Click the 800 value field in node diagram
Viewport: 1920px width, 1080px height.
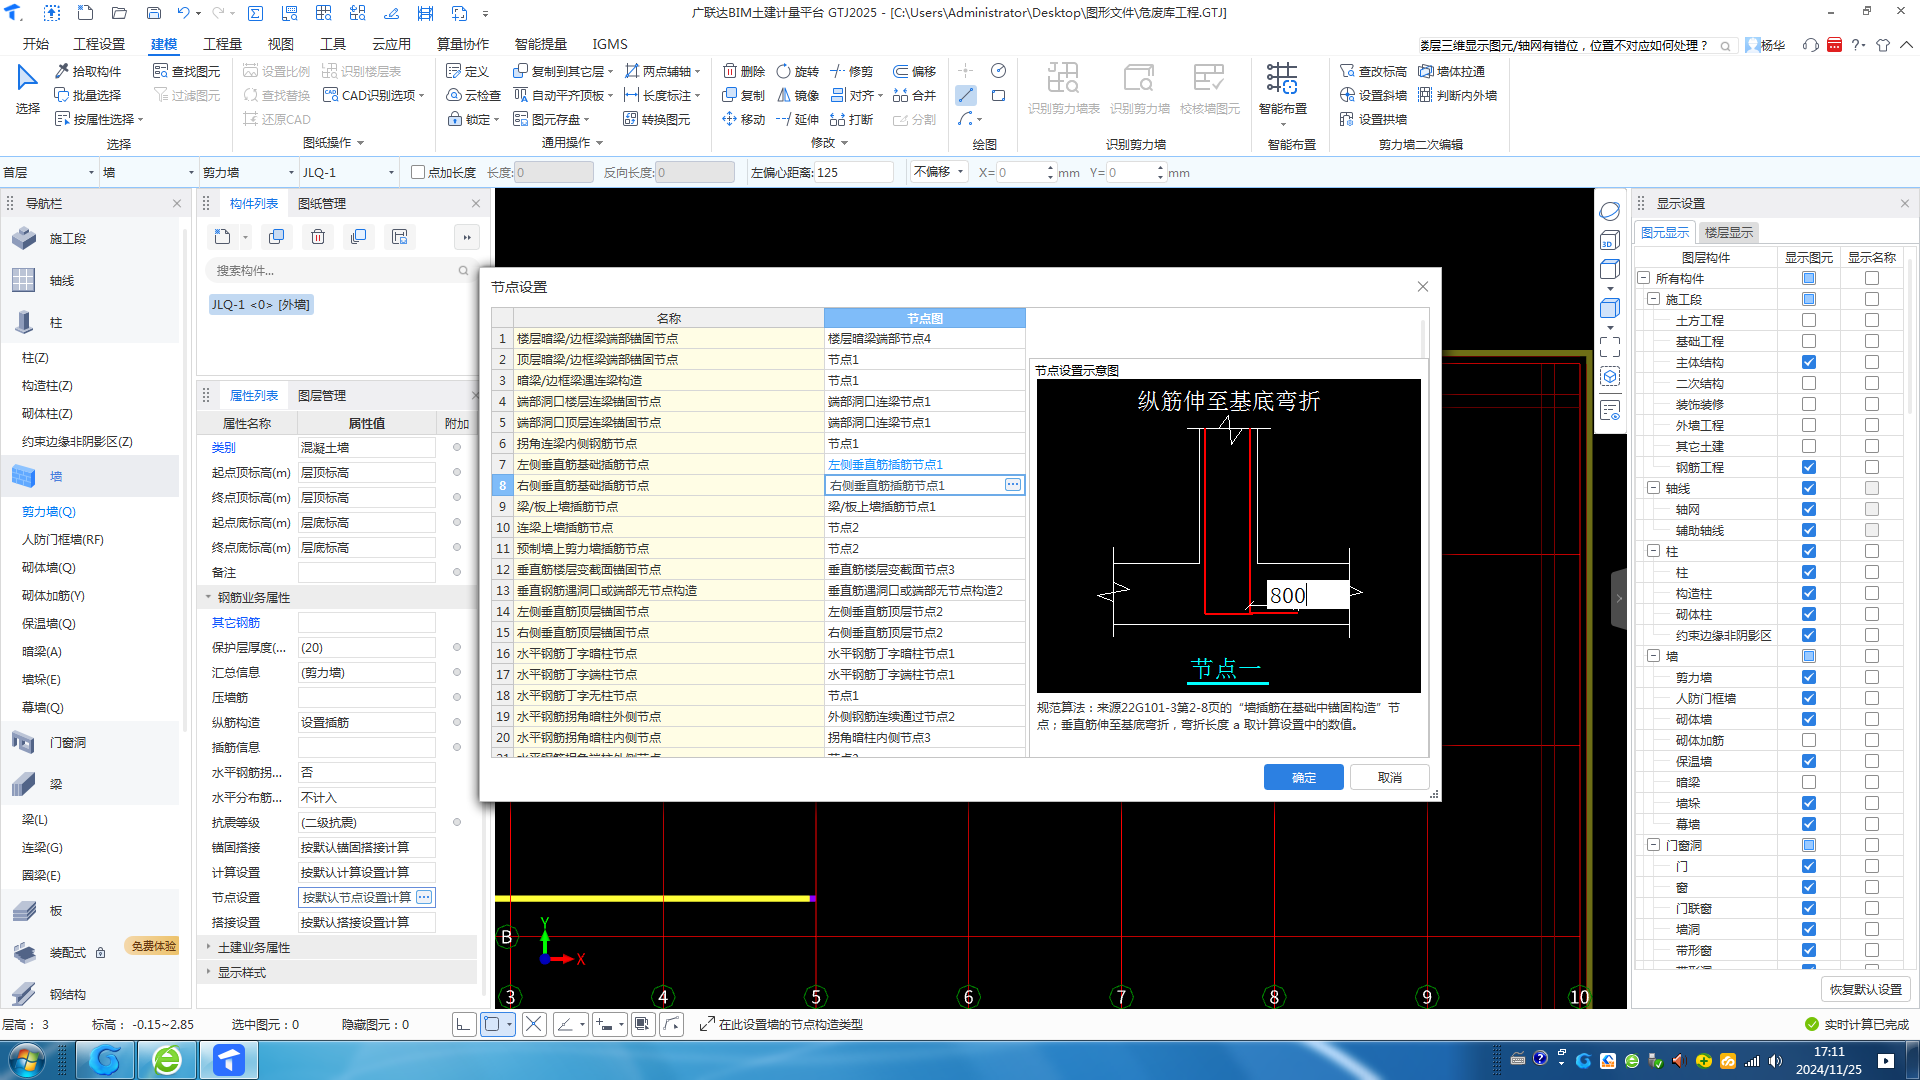coord(1306,595)
